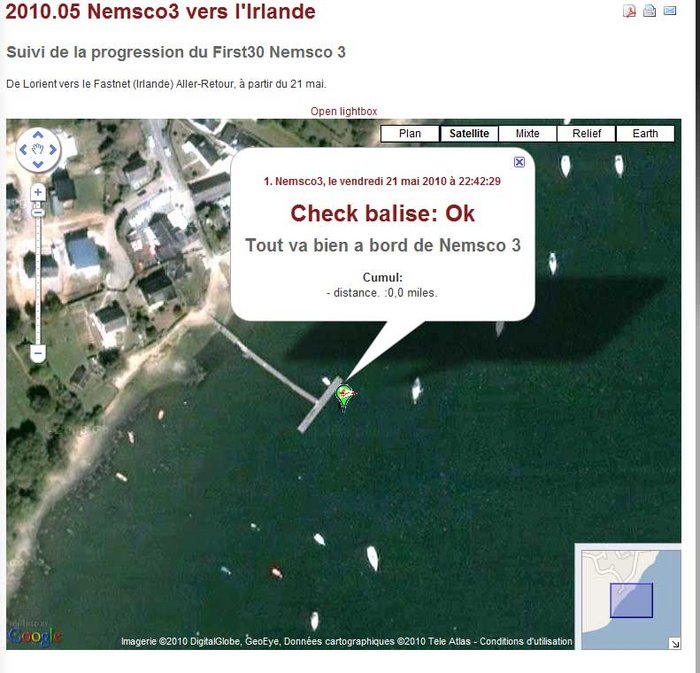Zoom in with the plus button
This screenshot has width=700, height=673.
38,192
